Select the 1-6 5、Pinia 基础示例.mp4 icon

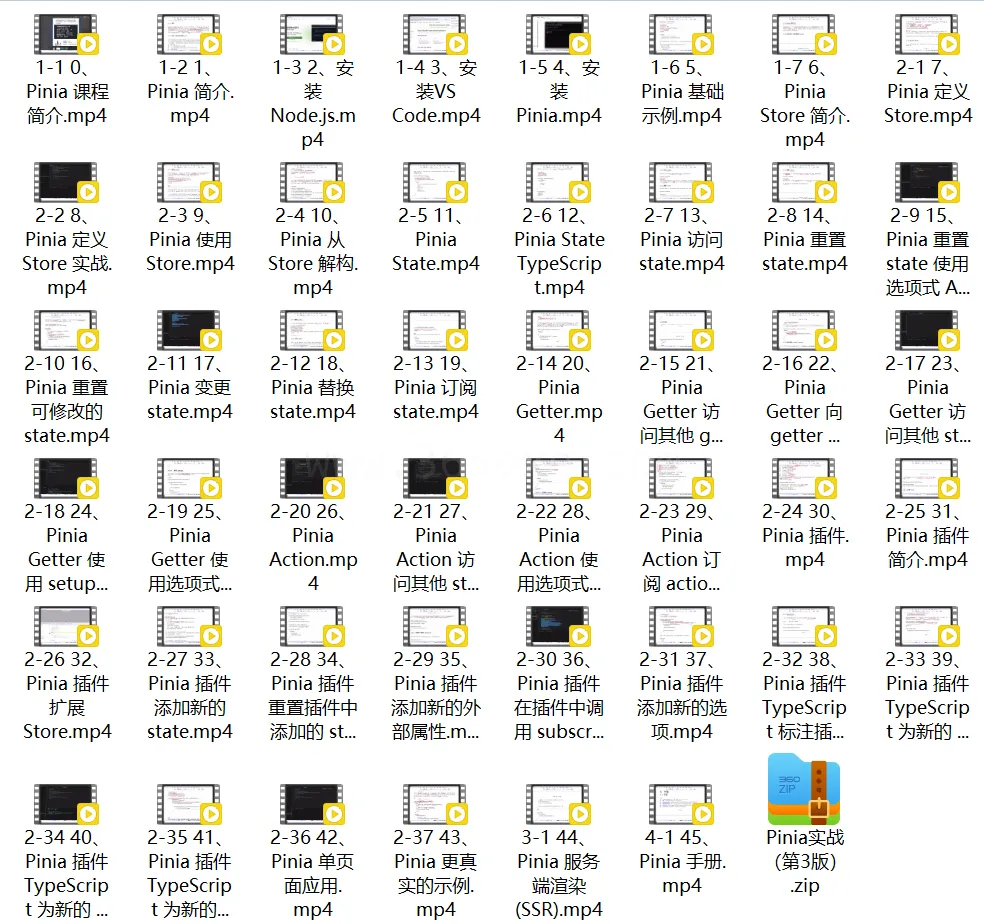(682, 34)
